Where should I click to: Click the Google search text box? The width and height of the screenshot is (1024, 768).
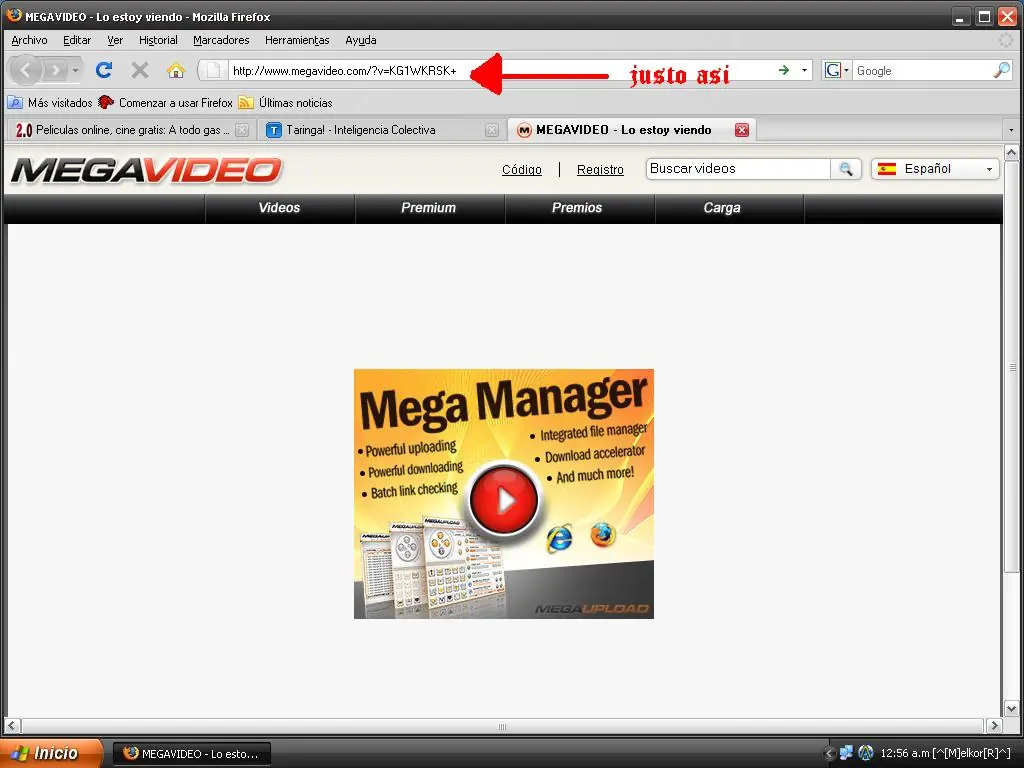coord(921,71)
